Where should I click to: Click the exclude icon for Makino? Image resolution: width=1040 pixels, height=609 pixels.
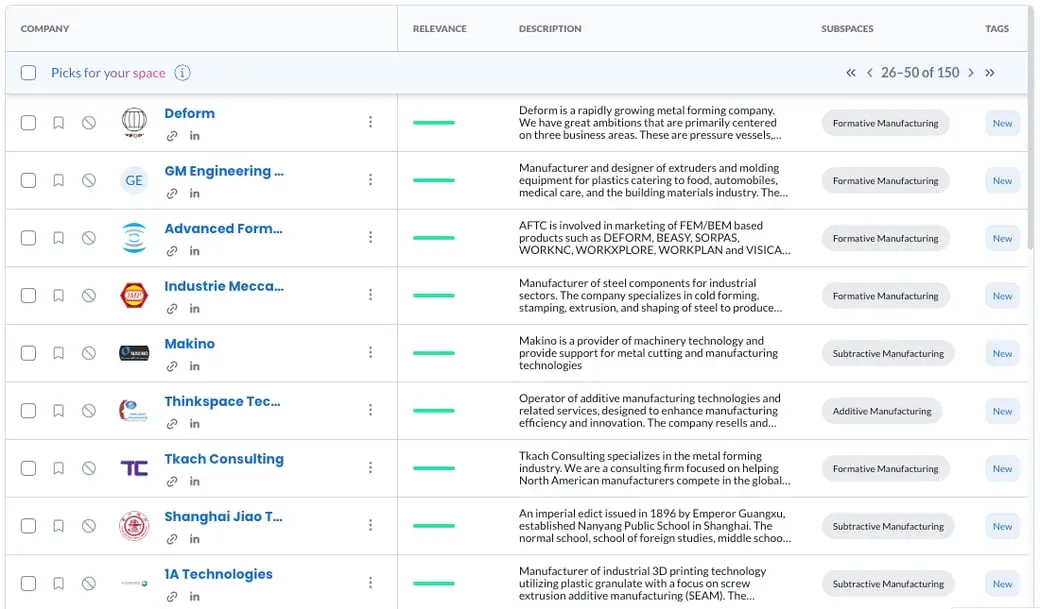click(x=89, y=353)
